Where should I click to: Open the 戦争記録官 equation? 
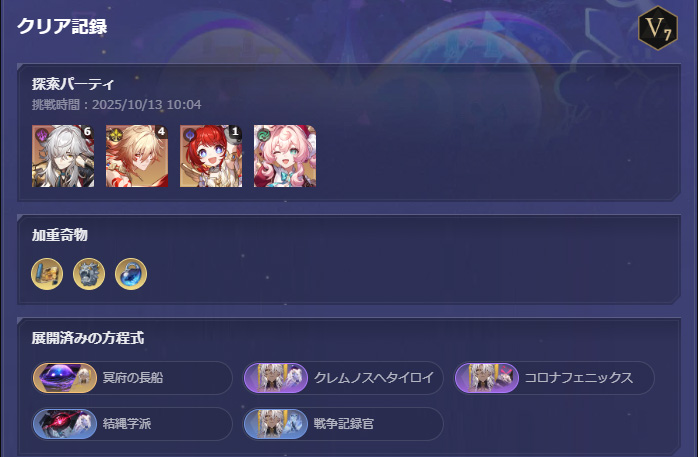point(343,424)
